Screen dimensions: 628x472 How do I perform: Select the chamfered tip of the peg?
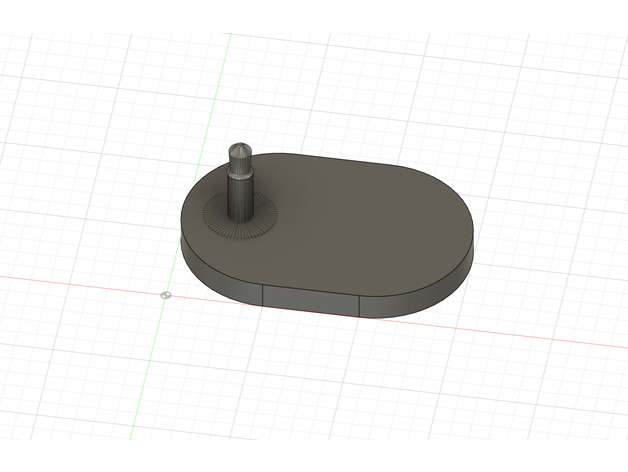(x=242, y=153)
